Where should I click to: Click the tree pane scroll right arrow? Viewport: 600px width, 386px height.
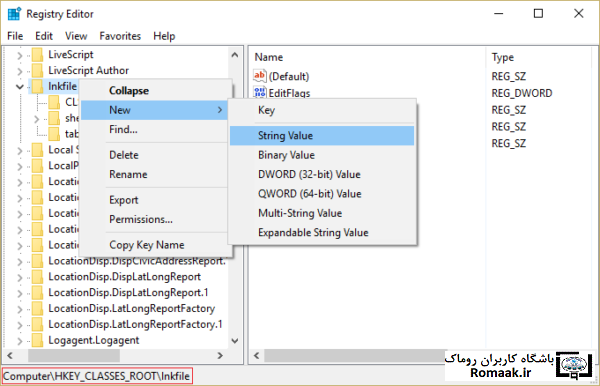point(220,355)
